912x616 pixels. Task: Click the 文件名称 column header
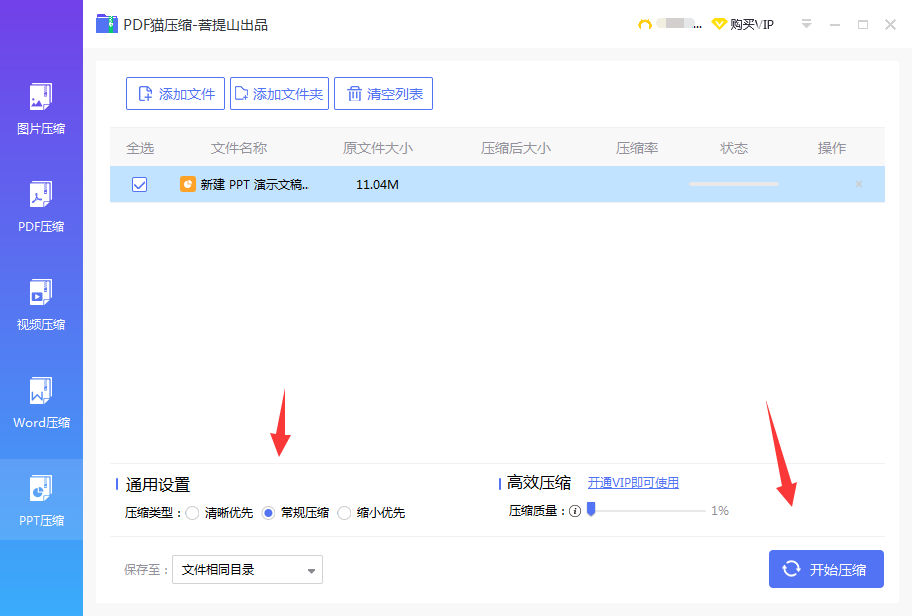[x=238, y=148]
